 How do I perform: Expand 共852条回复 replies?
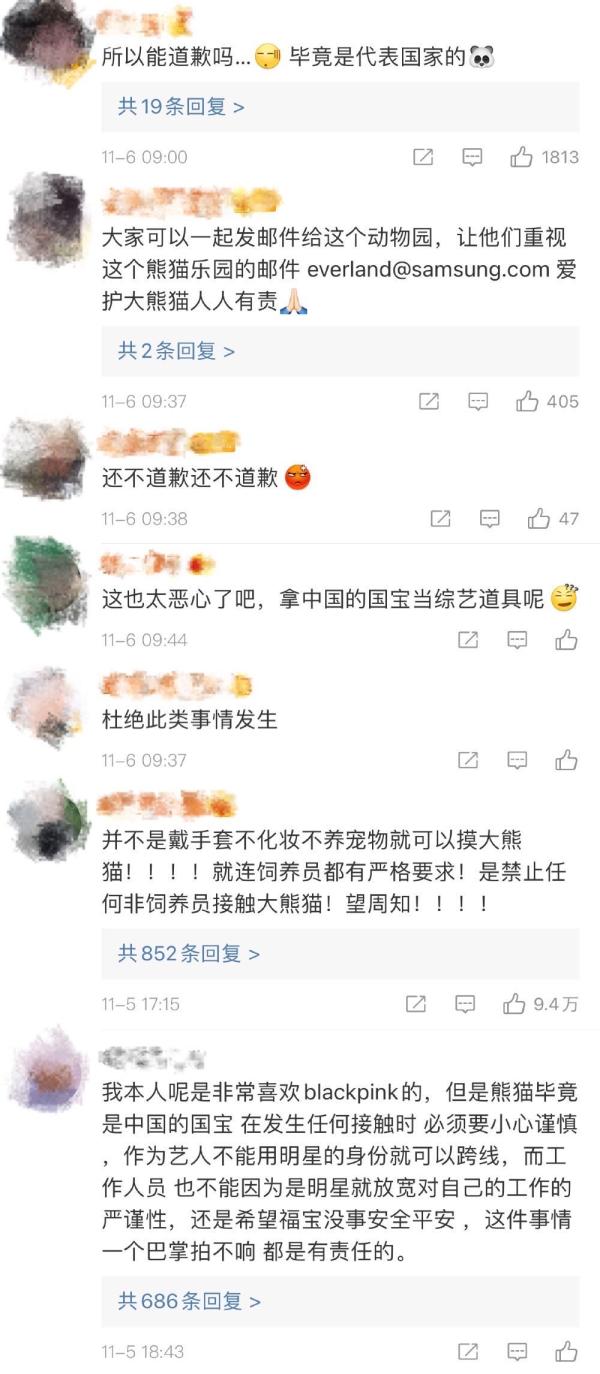(189, 953)
